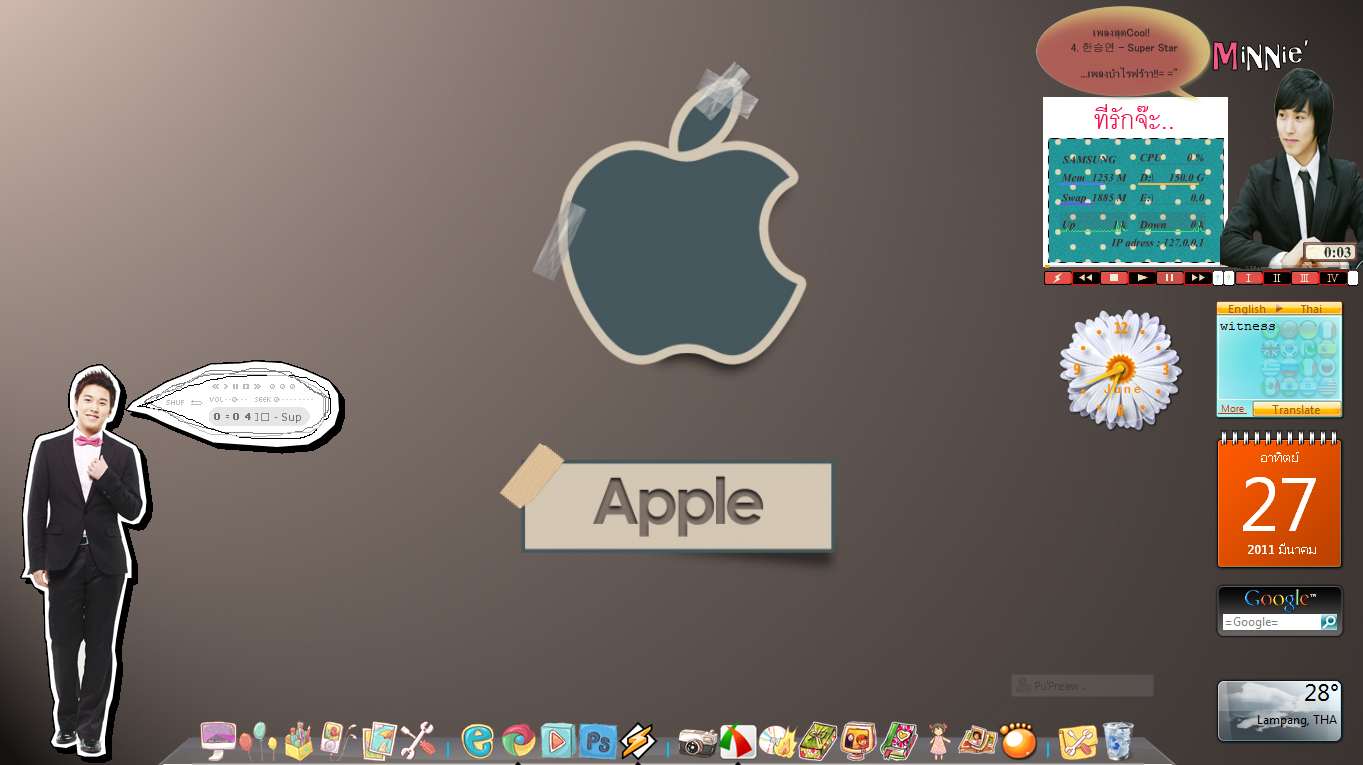The height and width of the screenshot is (765, 1363).
Task: Open the Lampang weather gadget
Action: coord(1279,711)
